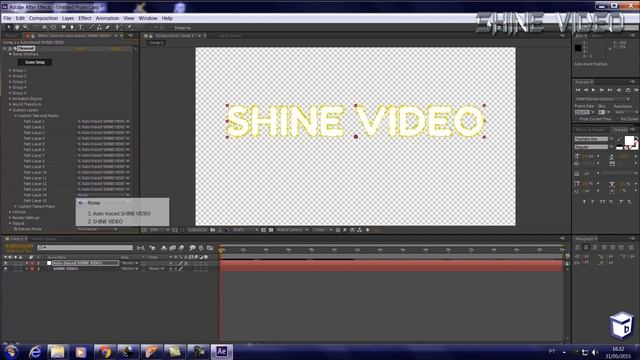
Task: Toggle Full Screen checkbox in Preview
Action: (618, 119)
